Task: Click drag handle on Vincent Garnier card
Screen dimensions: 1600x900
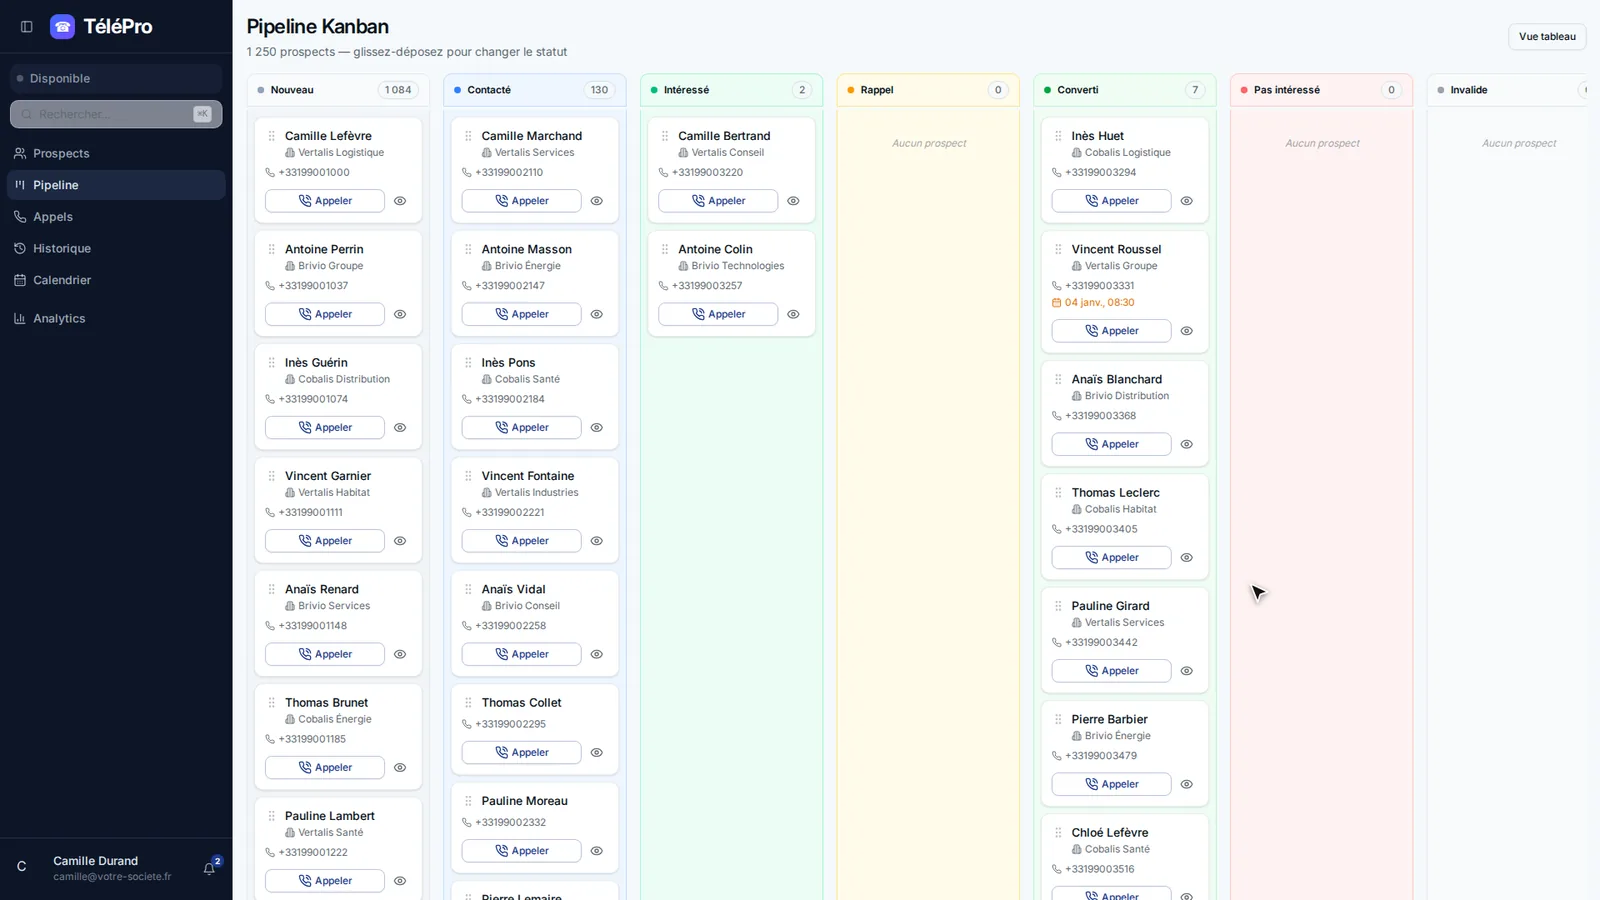Action: tap(271, 476)
